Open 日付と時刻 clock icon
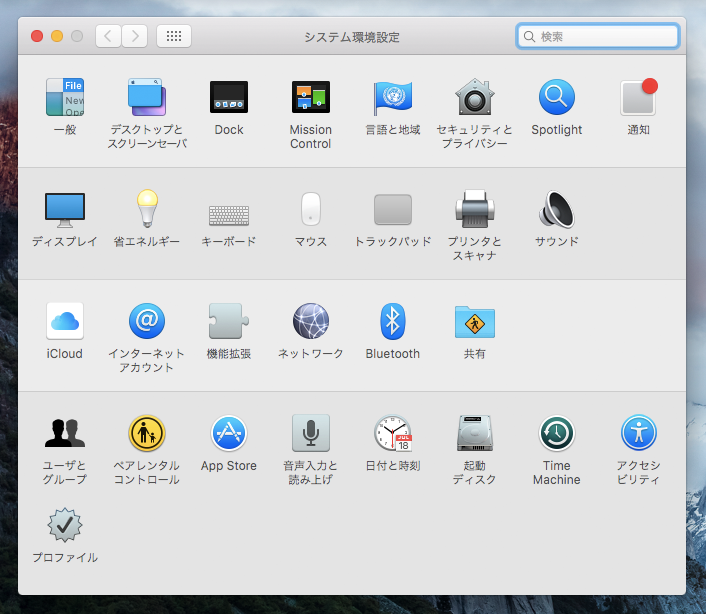Viewport: 706px width, 614px height. pyautogui.click(x=393, y=433)
